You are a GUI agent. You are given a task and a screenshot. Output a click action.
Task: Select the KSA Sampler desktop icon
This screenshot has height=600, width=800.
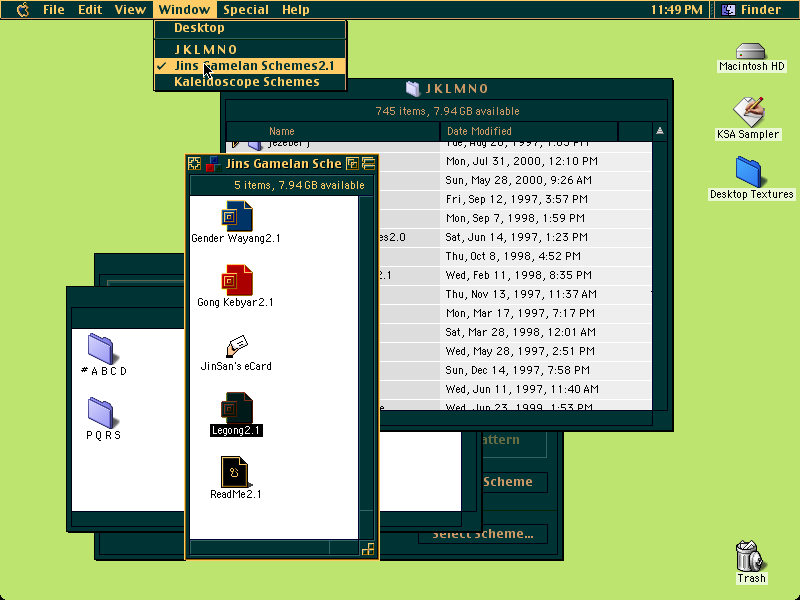748,118
